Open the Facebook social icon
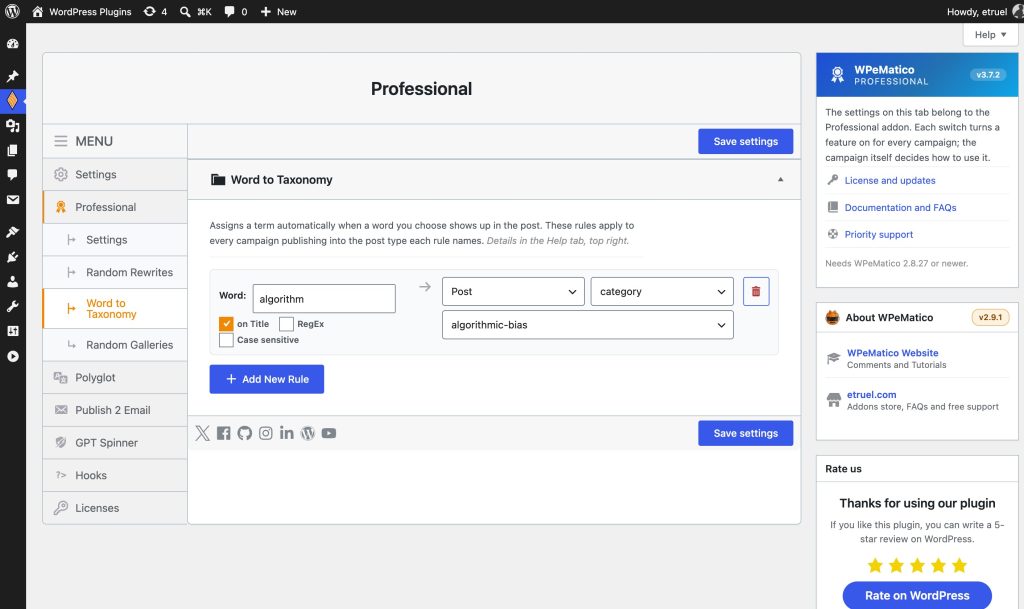 [223, 433]
